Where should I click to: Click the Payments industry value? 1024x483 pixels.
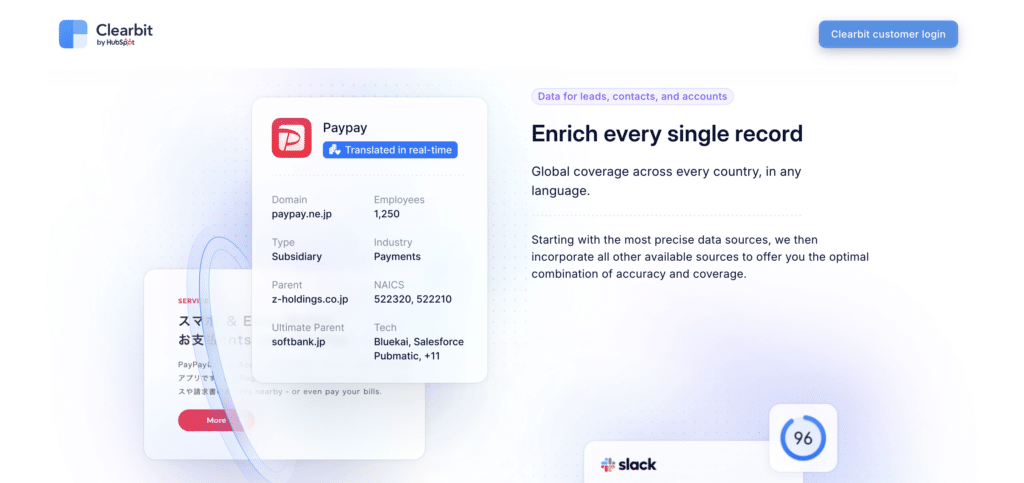pos(397,257)
